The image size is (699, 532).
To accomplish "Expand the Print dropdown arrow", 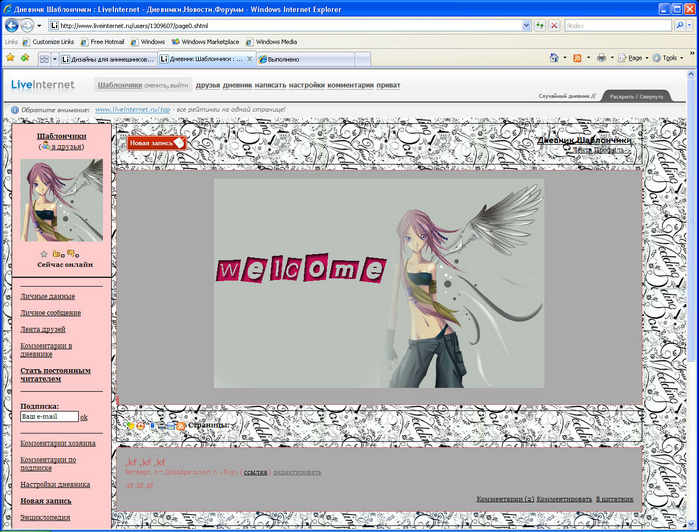I will pos(612,58).
